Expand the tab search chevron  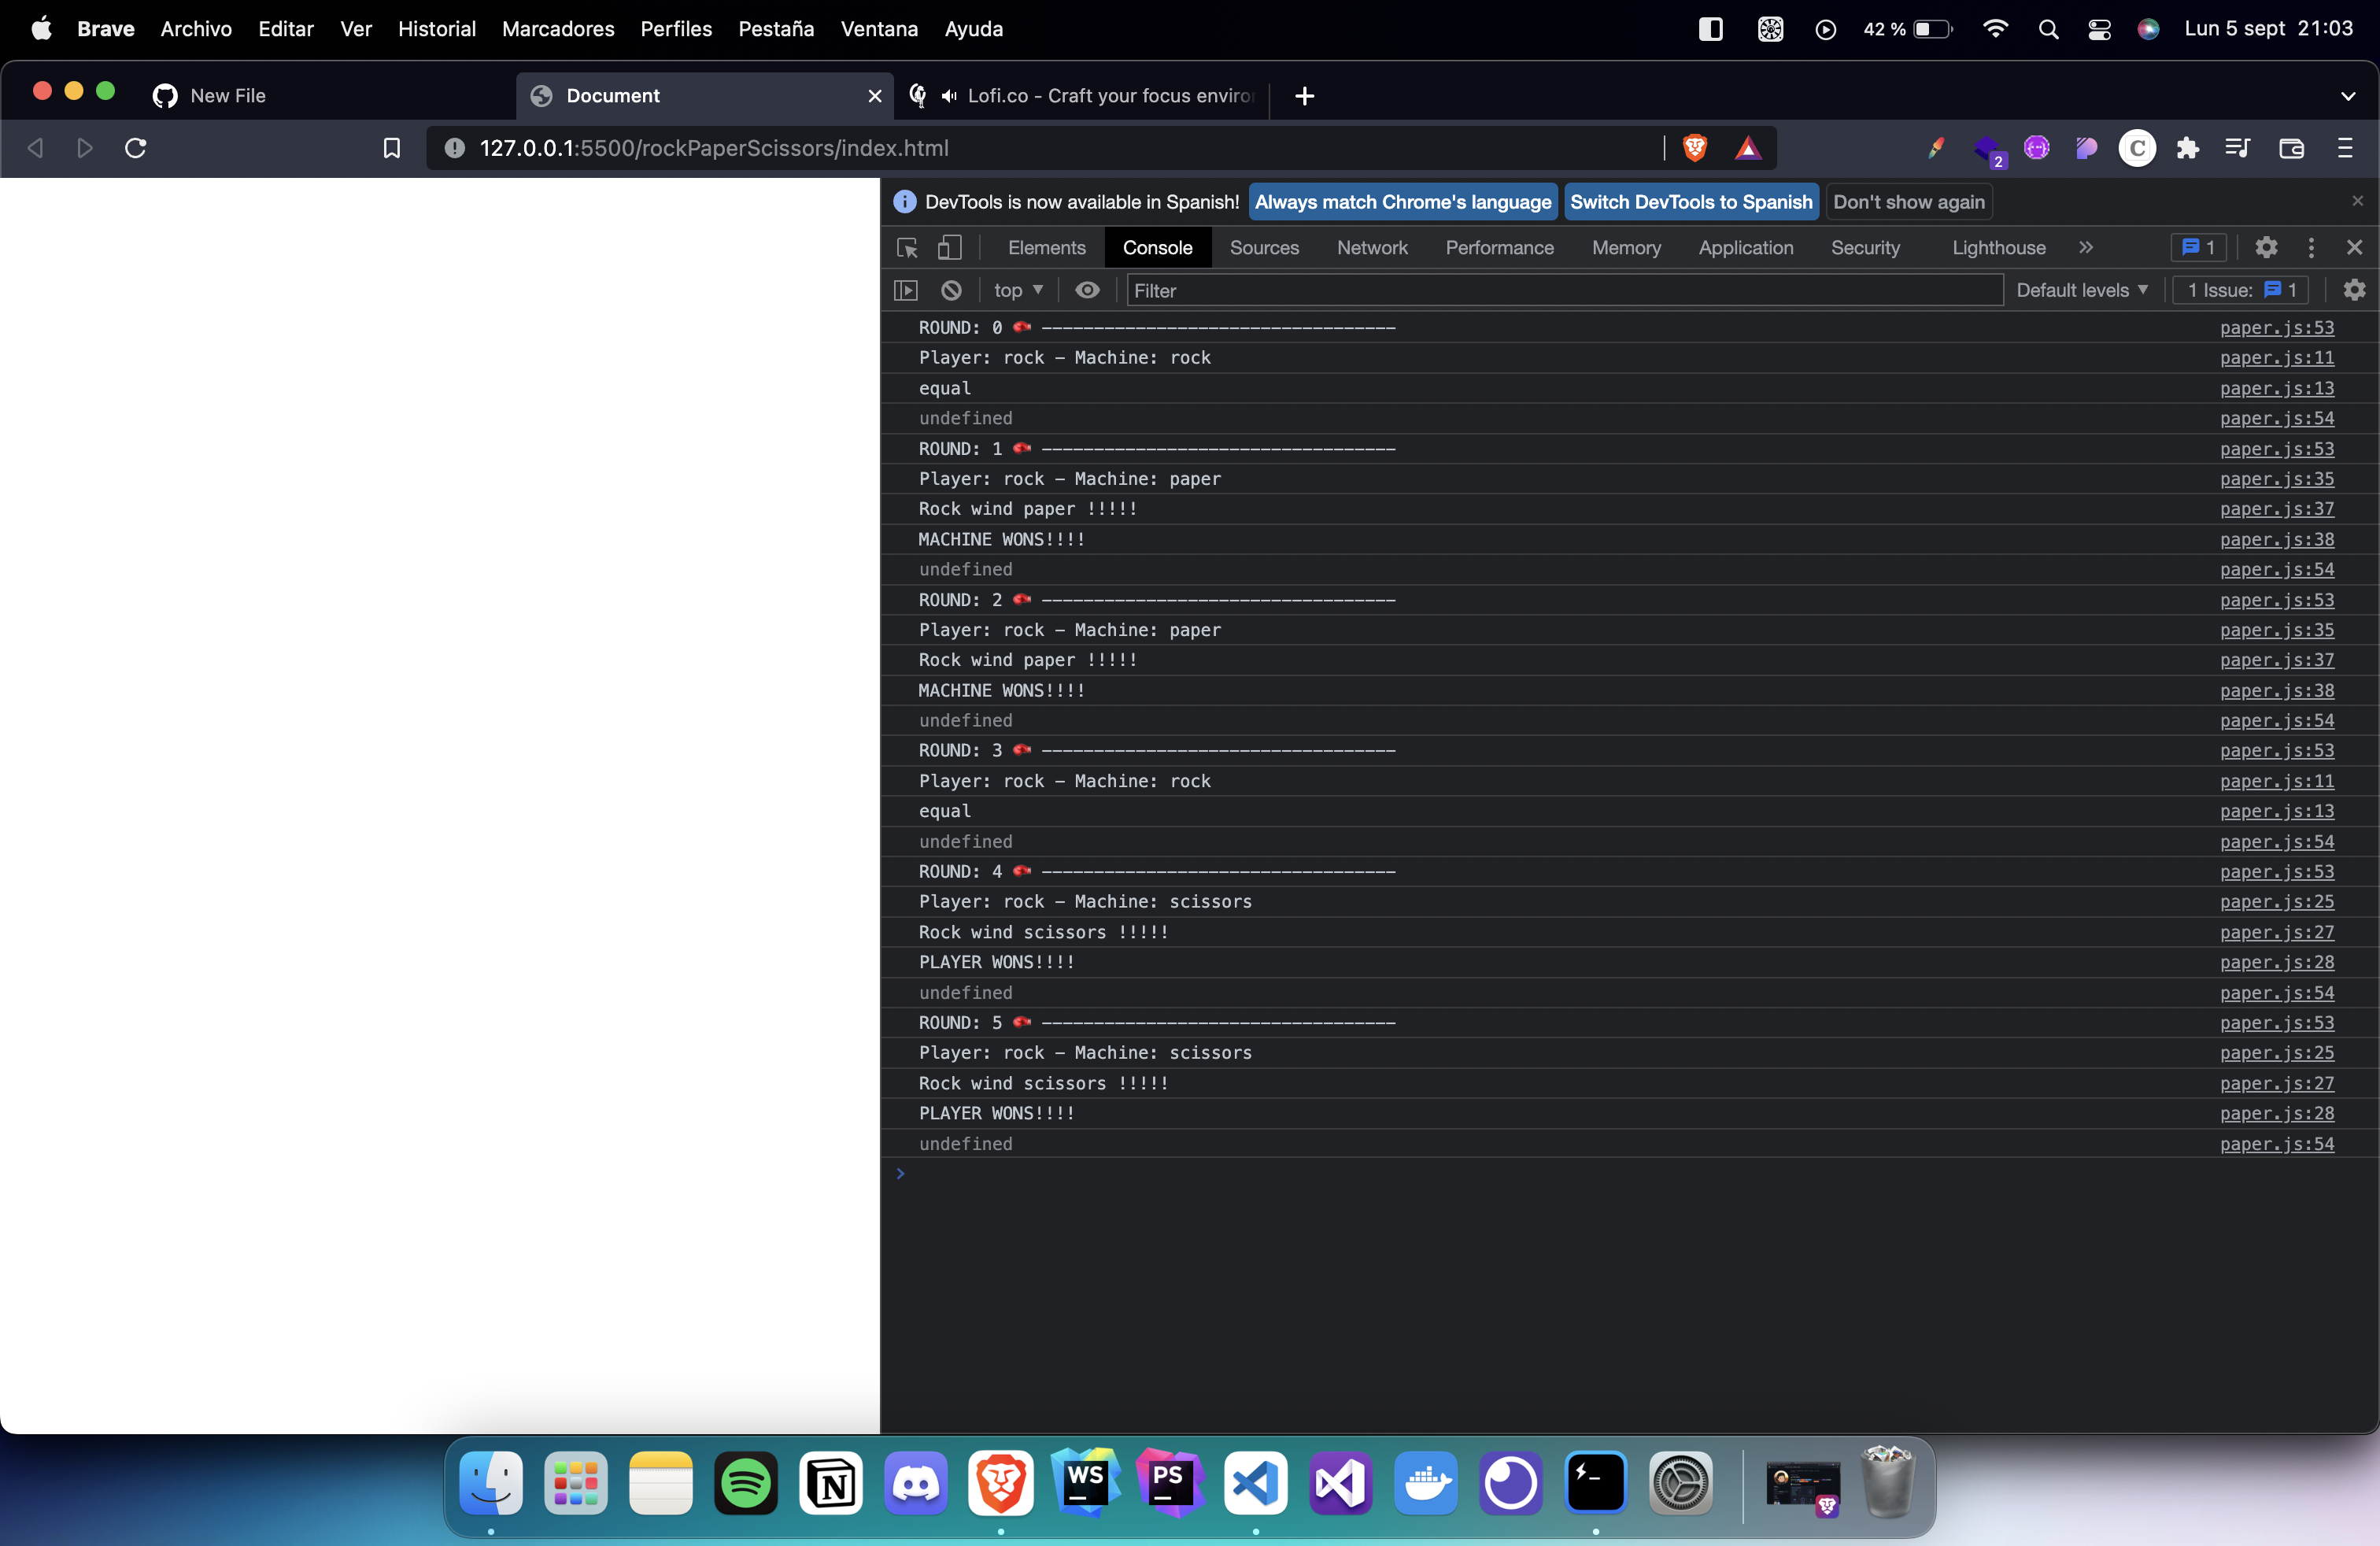point(2347,96)
